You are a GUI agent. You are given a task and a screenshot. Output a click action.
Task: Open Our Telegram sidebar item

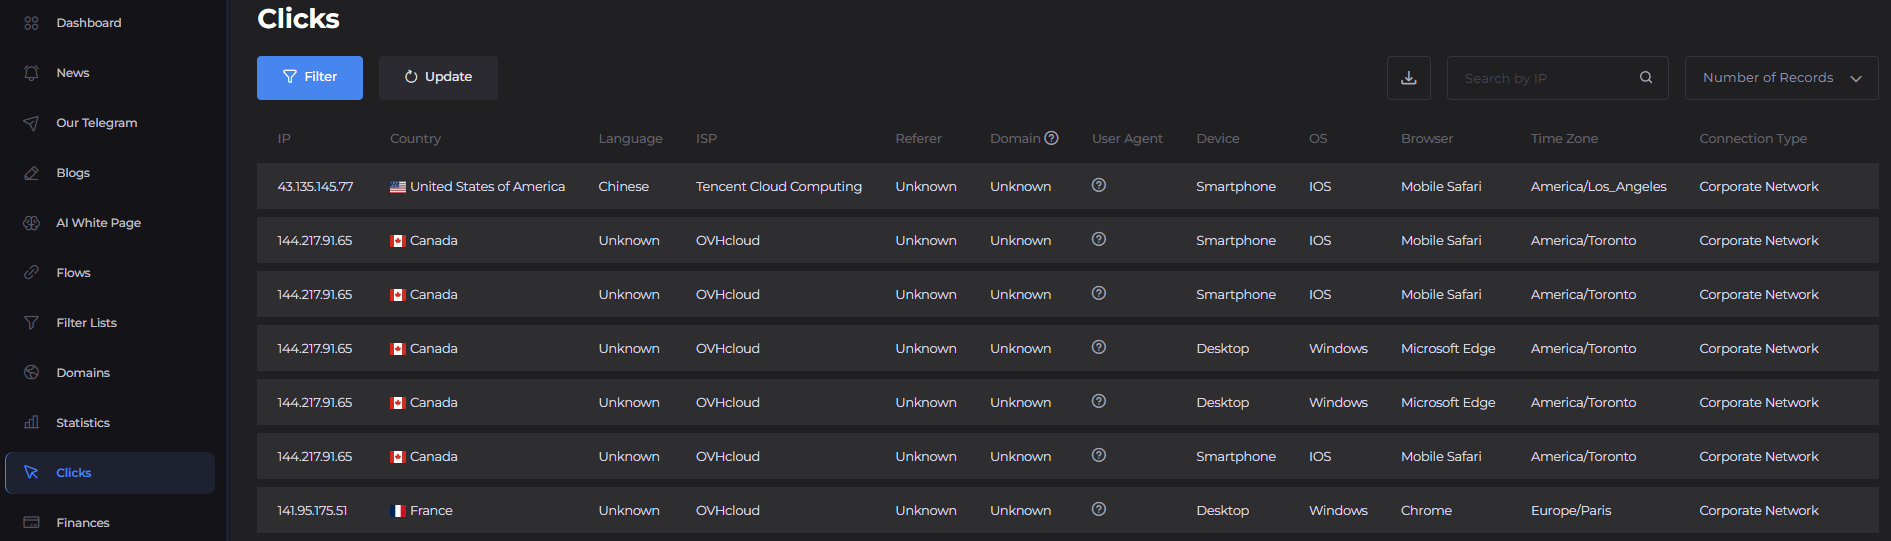(x=96, y=123)
